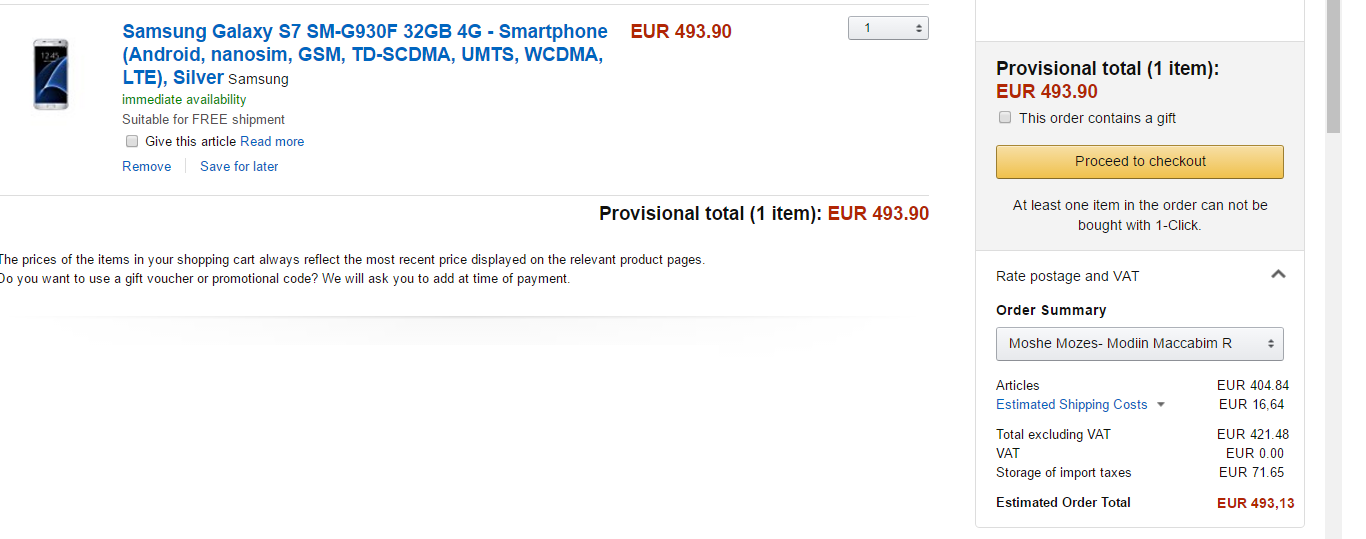Click the "immediate availability" green text
Screen dimensions: 1366x539
184,100
